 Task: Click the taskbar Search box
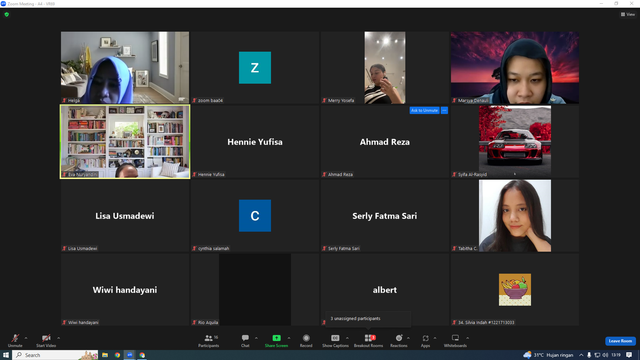coord(55,355)
